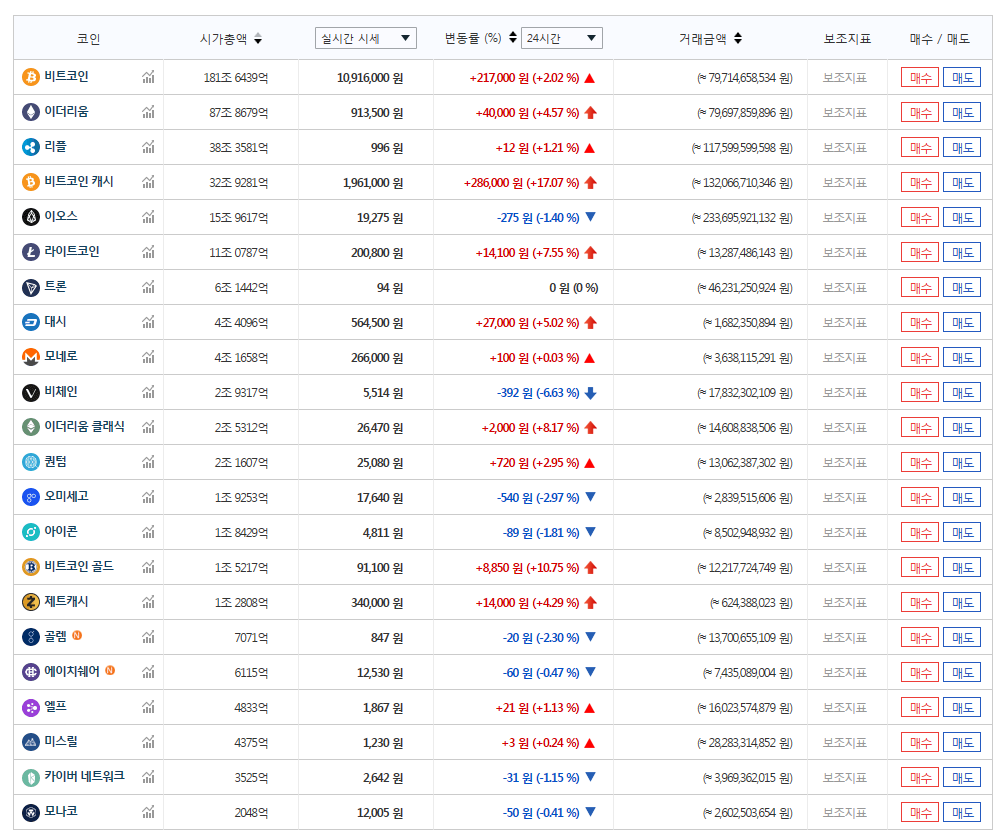Open the chart icon for 이더리움
This screenshot has height=838, width=1001.
click(148, 112)
